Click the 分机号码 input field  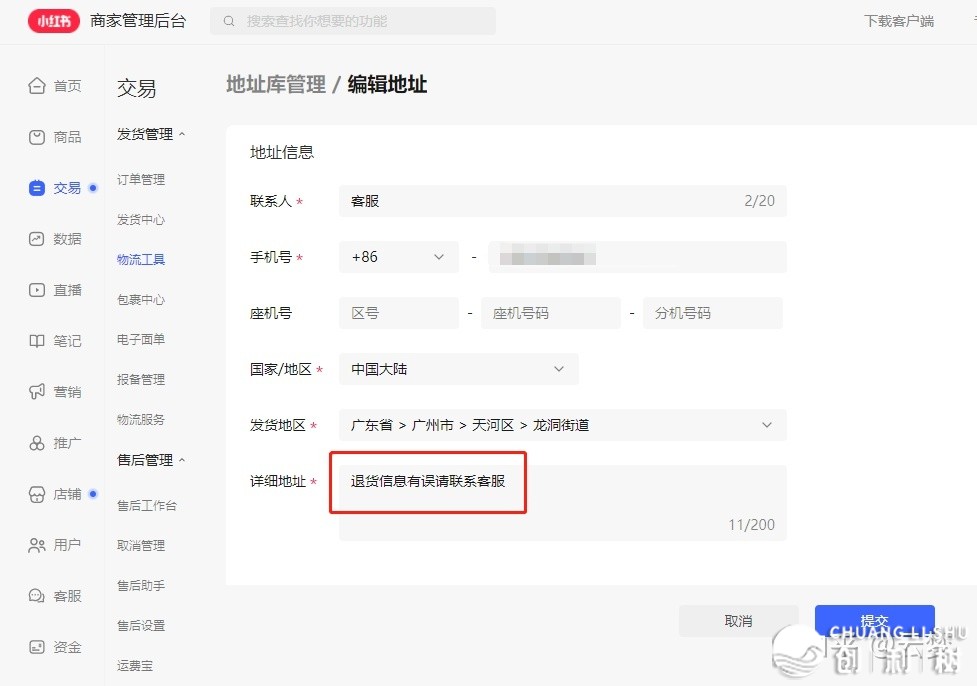tap(713, 313)
